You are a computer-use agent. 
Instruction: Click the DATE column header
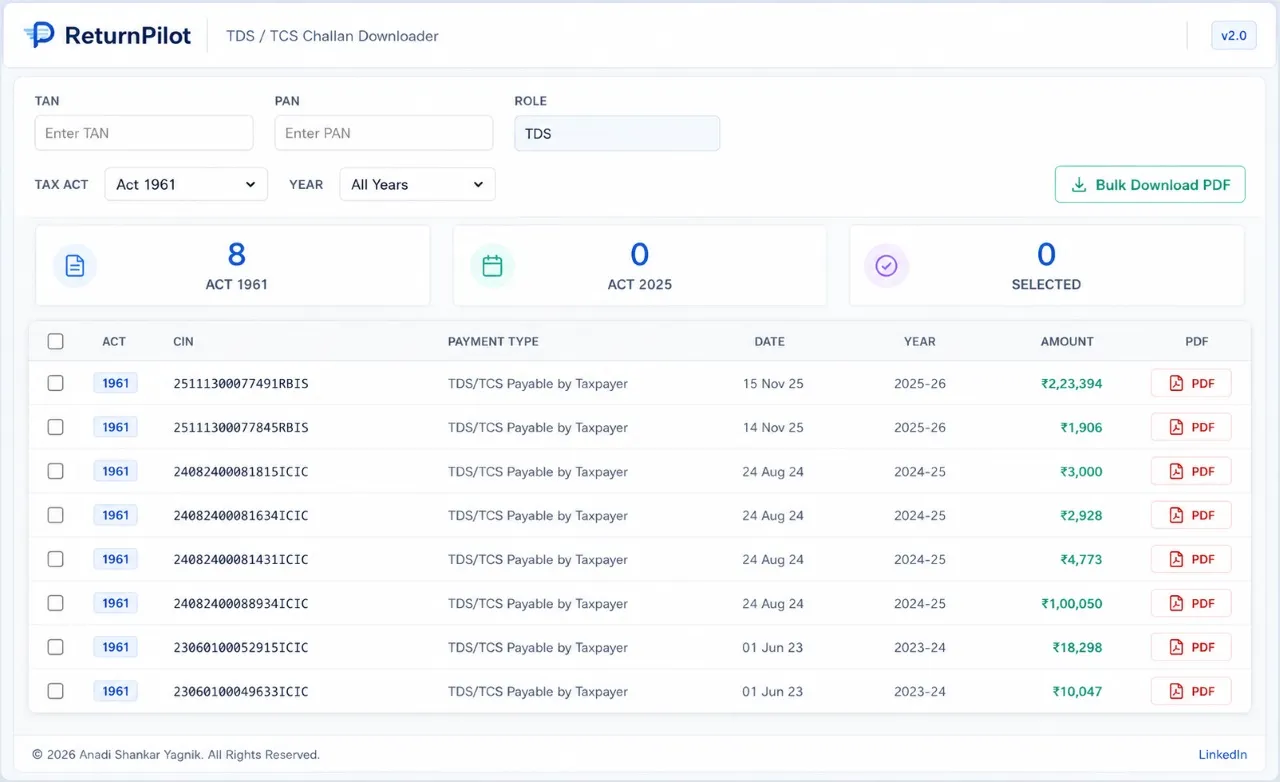coord(769,341)
